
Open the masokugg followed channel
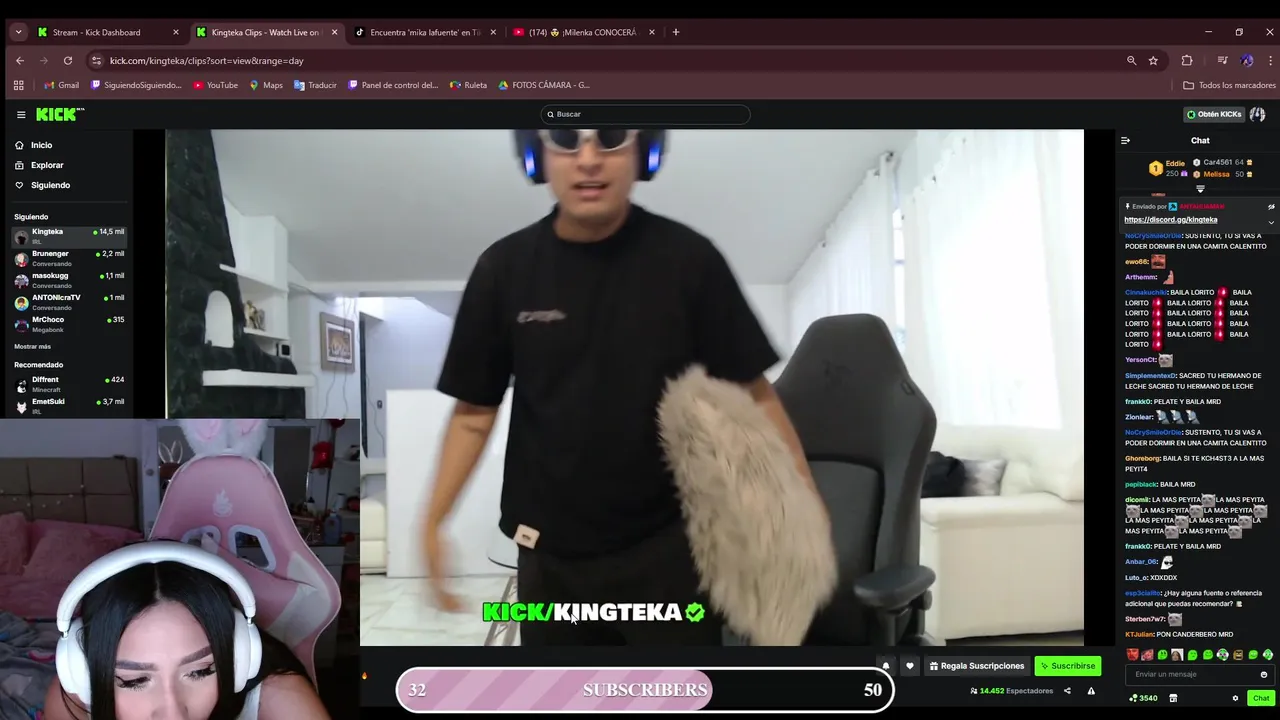point(69,280)
